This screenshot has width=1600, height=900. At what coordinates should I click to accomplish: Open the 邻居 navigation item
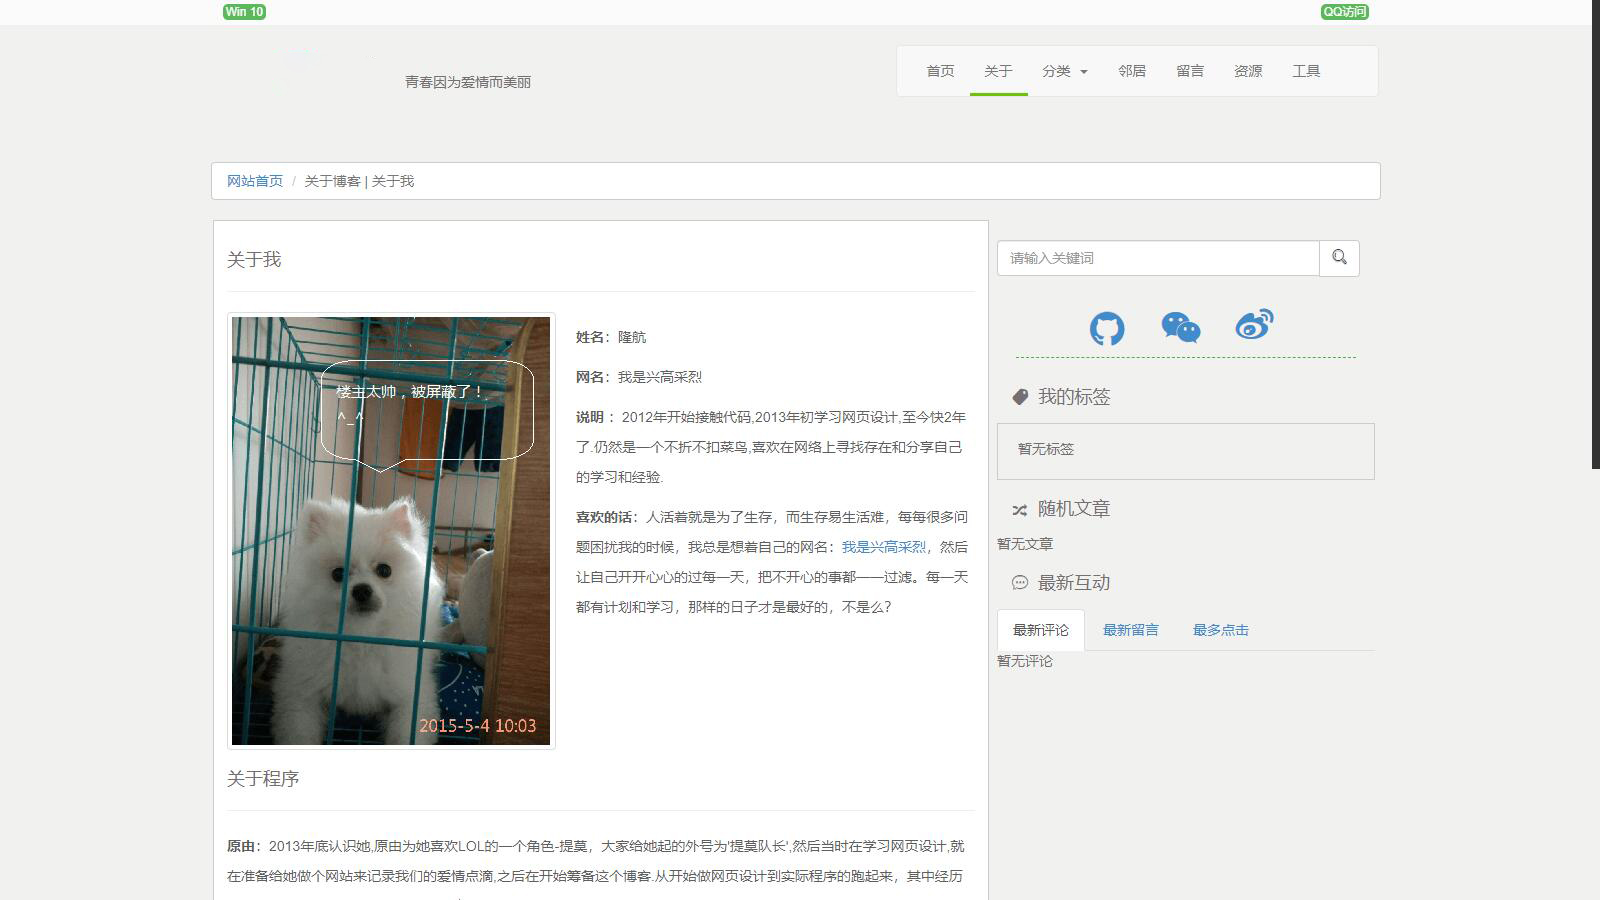(x=1132, y=71)
